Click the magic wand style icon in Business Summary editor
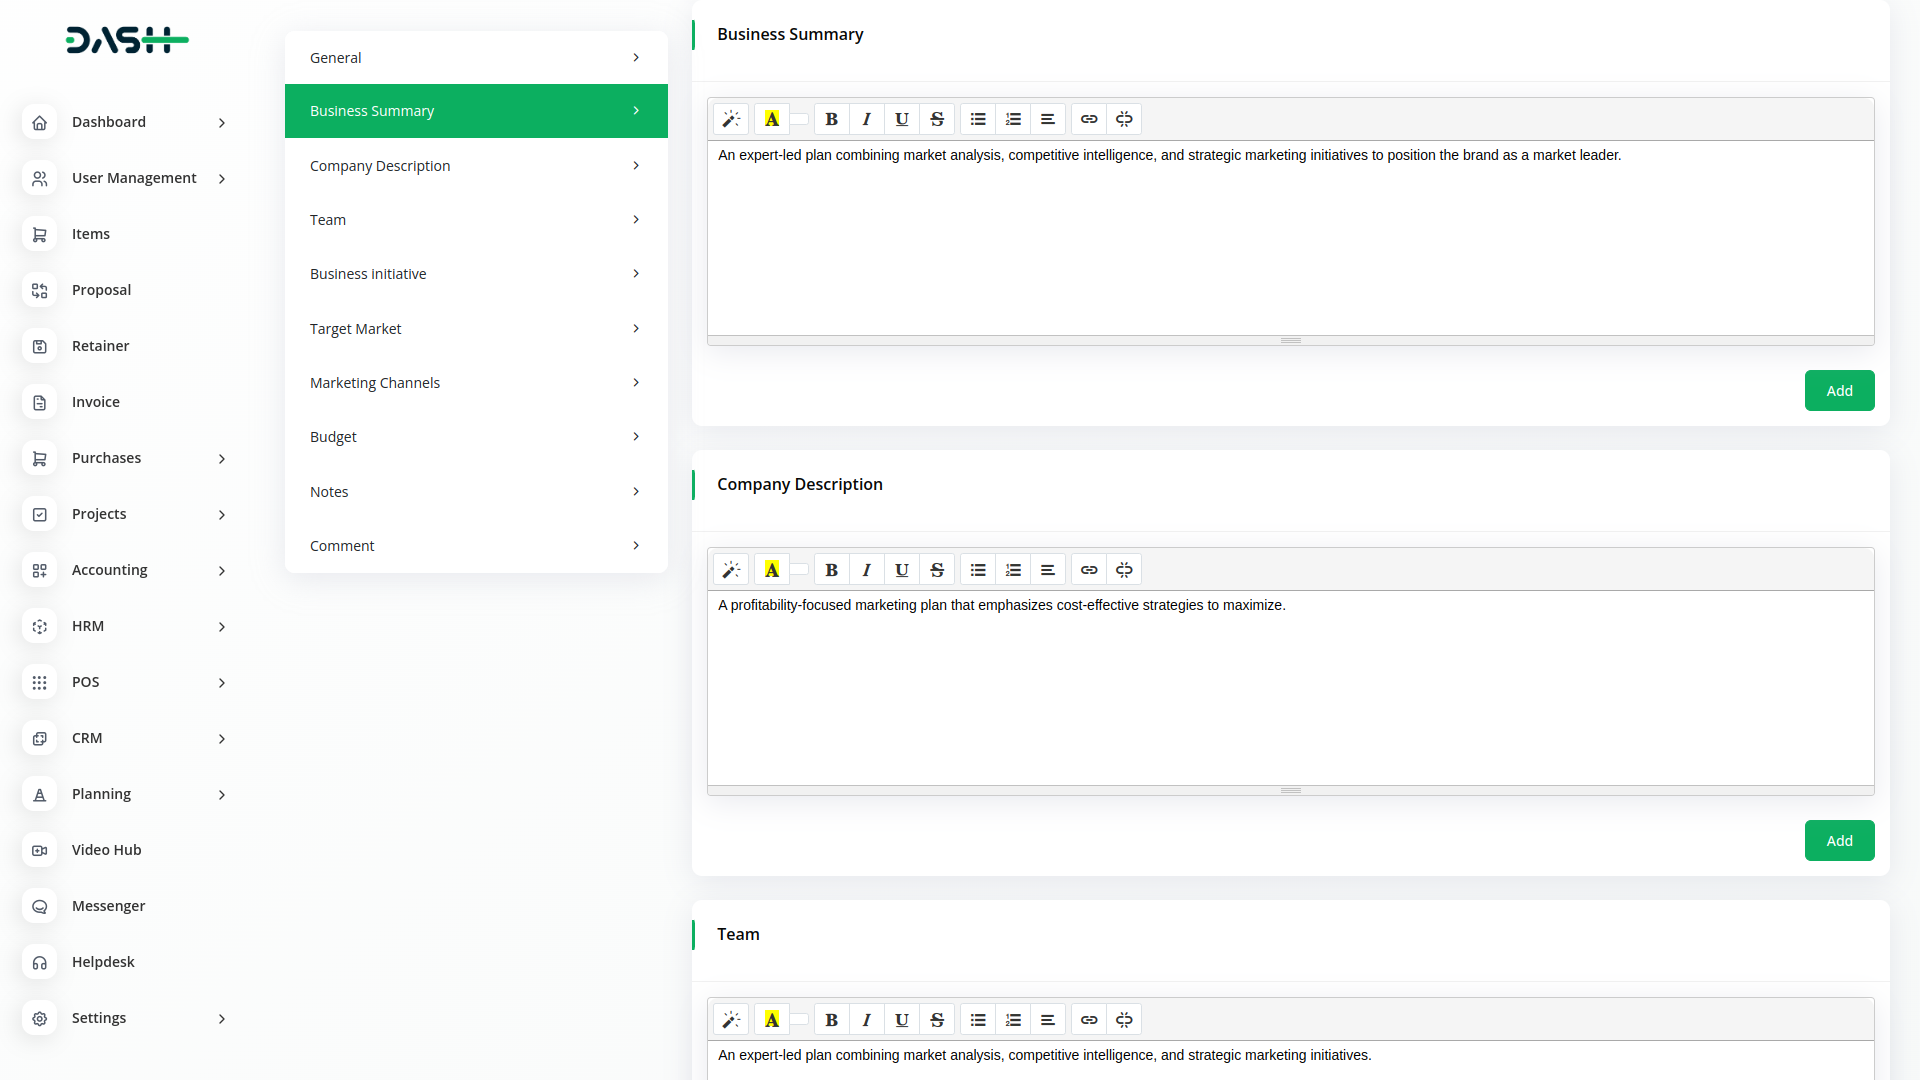This screenshot has height=1080, width=1920. point(731,119)
